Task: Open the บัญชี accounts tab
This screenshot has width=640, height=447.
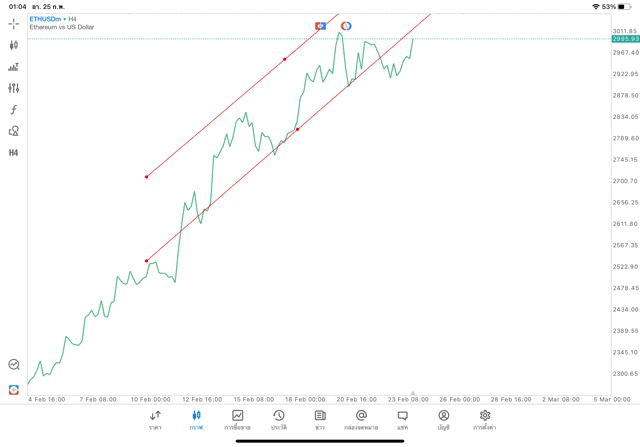Action: [443, 419]
